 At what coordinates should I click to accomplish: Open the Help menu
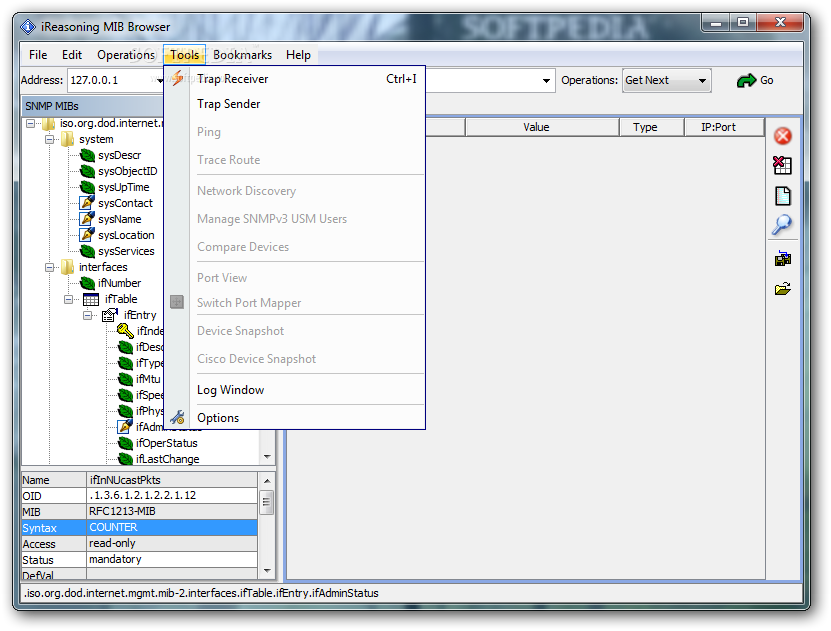point(298,55)
